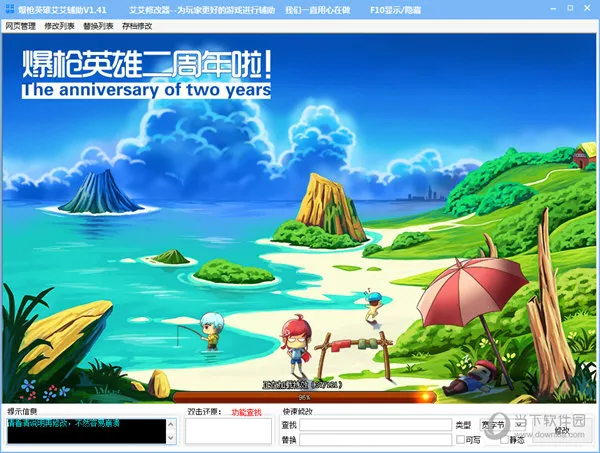This screenshot has height=453, width=600.
Task: Focus the 查找 search input field
Action: [x=376, y=425]
